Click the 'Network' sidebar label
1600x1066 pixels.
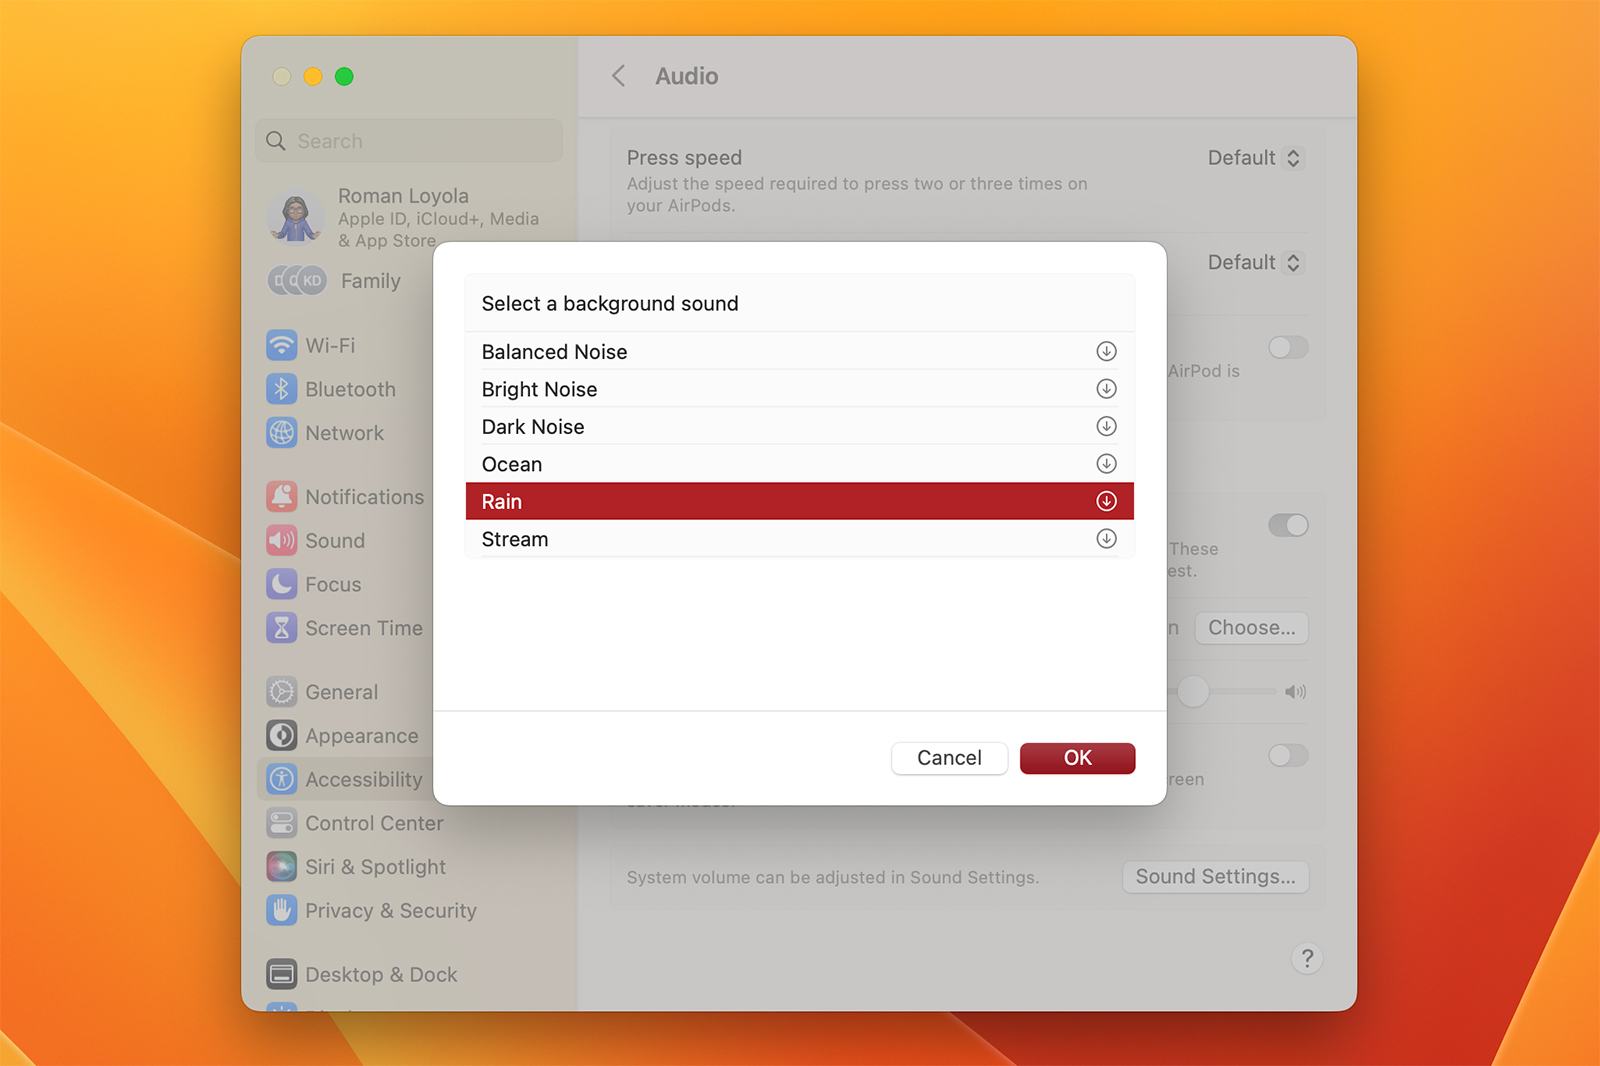click(345, 433)
